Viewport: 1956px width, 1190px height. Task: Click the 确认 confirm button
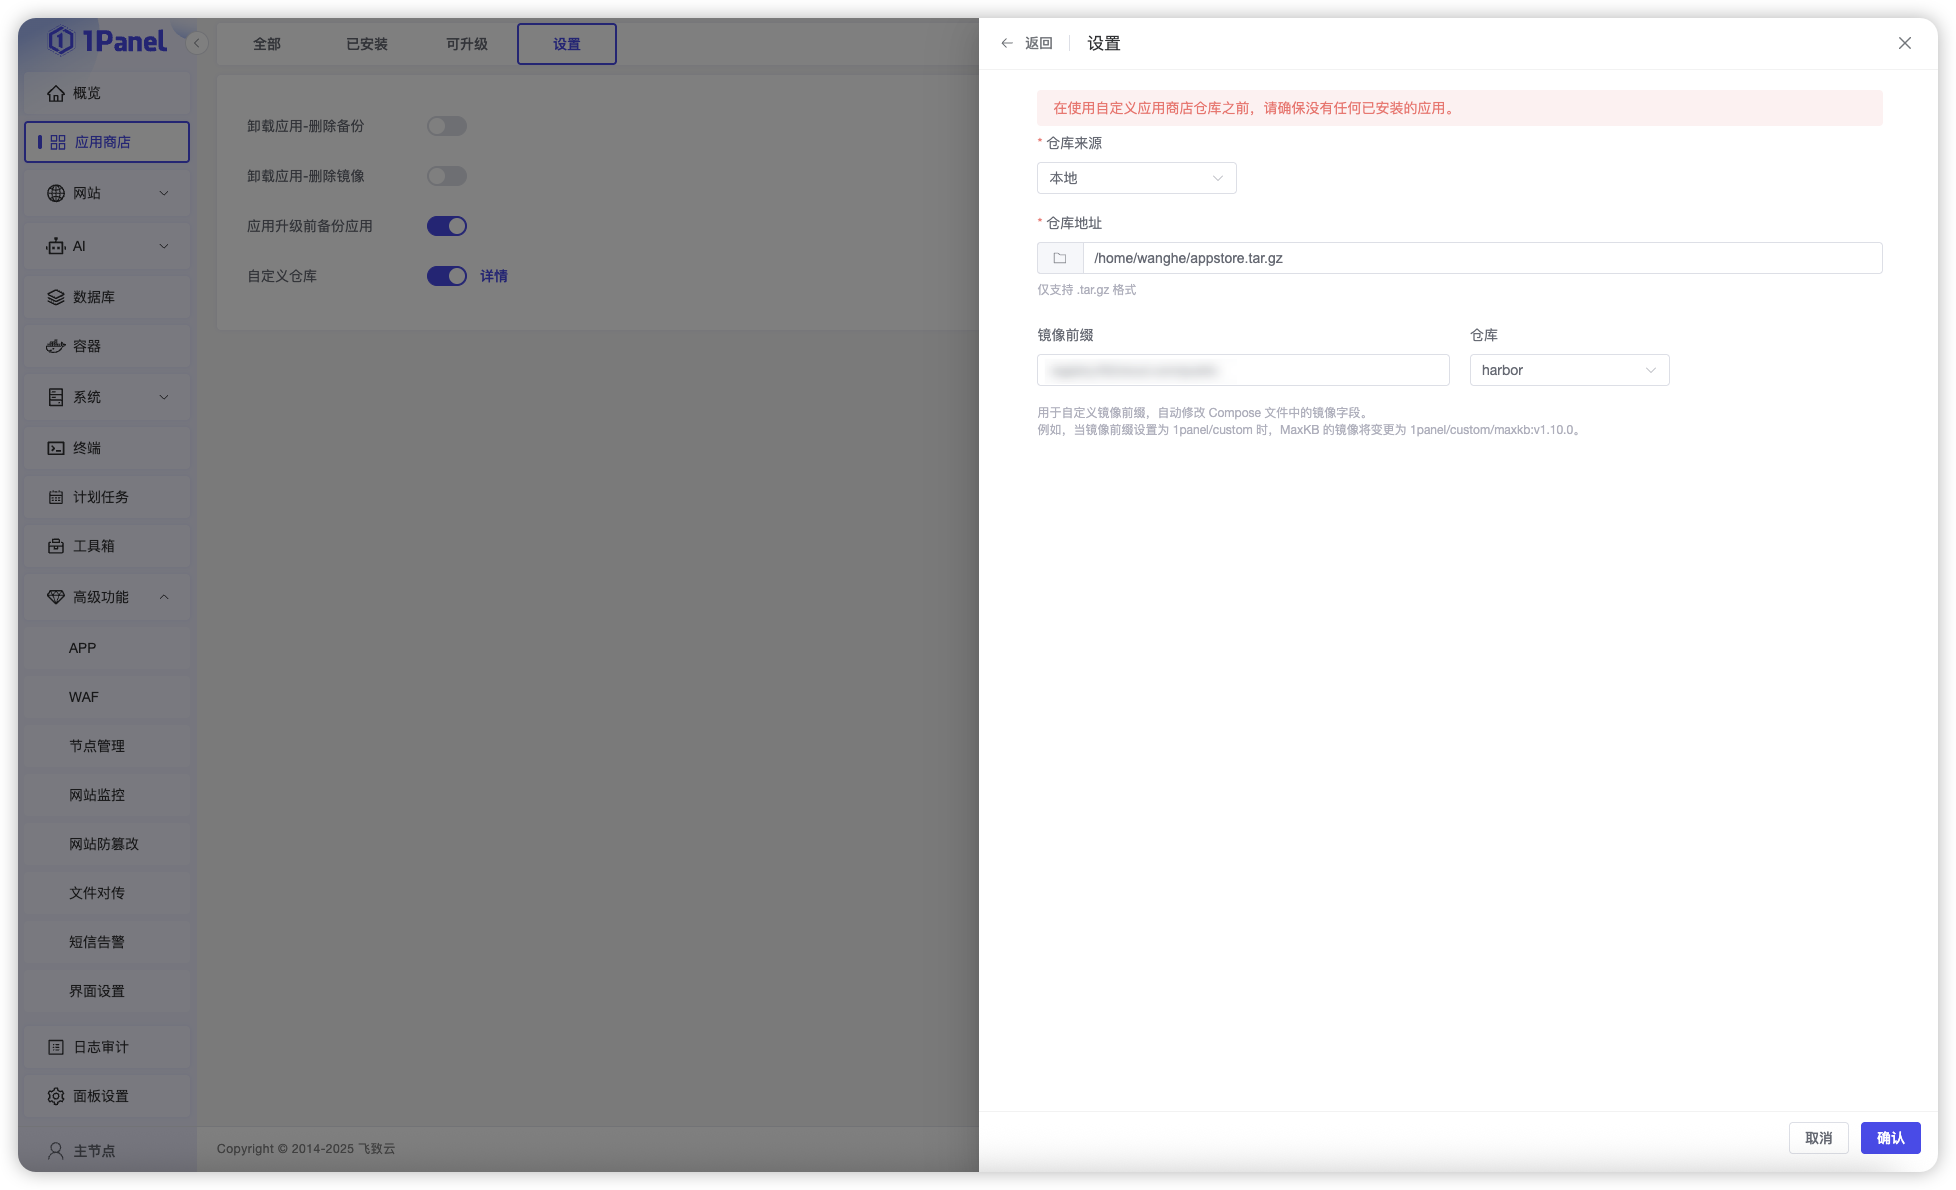click(x=1890, y=1138)
